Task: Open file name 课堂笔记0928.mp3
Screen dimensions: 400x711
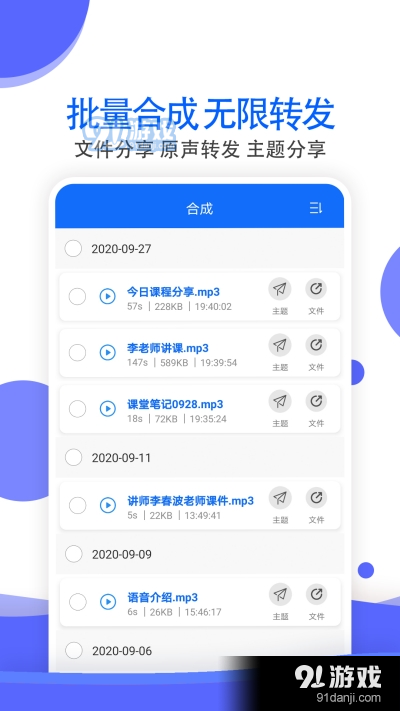Action: 175,404
